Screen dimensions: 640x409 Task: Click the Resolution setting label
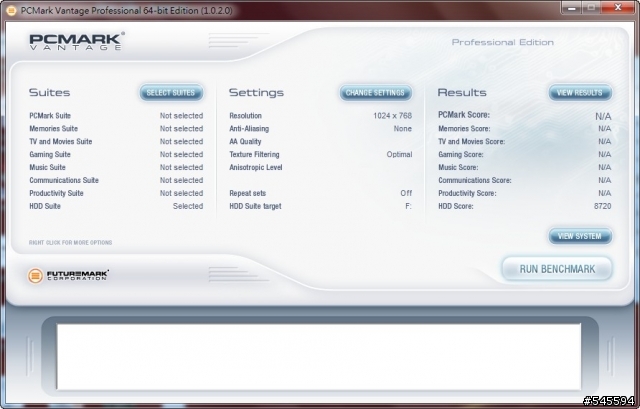[245, 116]
